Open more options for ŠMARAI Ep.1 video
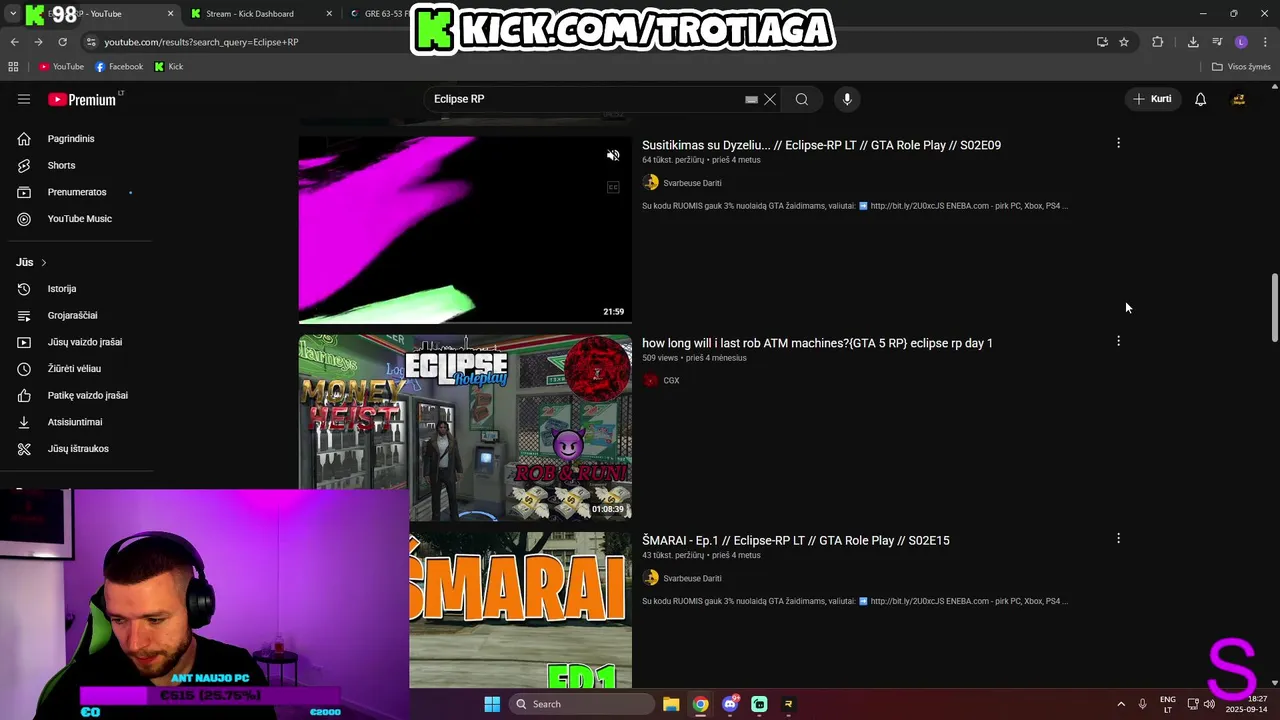1280x720 pixels. point(1118,538)
